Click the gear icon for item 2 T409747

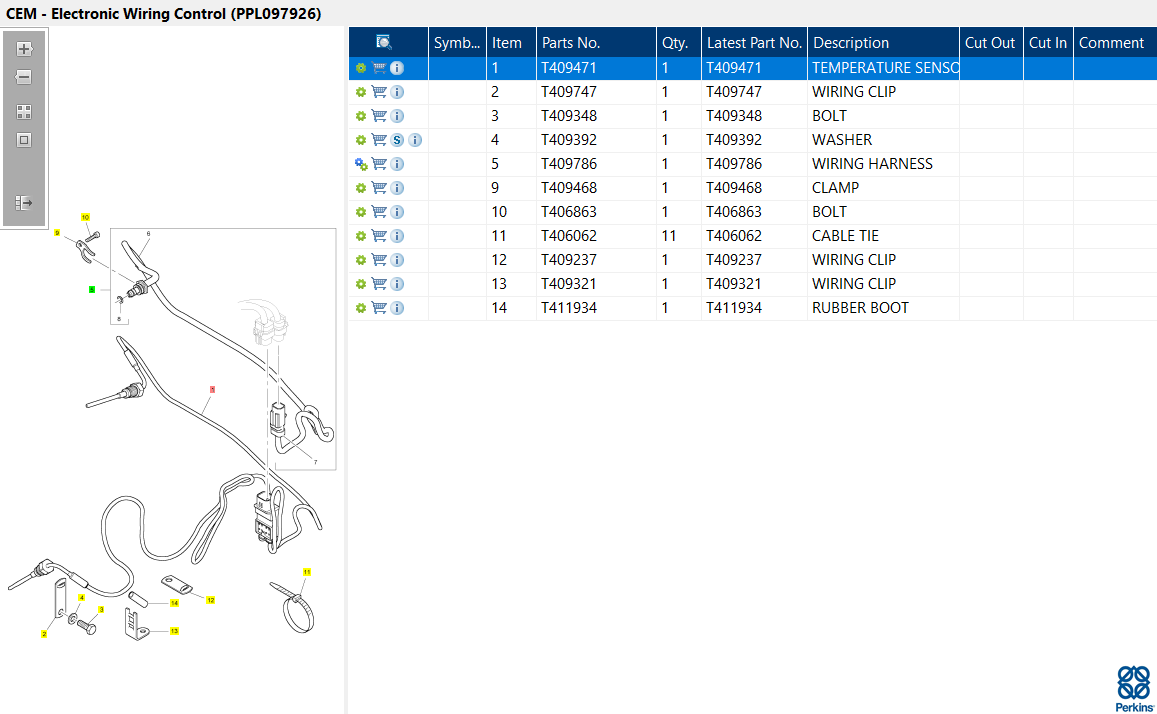click(x=361, y=92)
